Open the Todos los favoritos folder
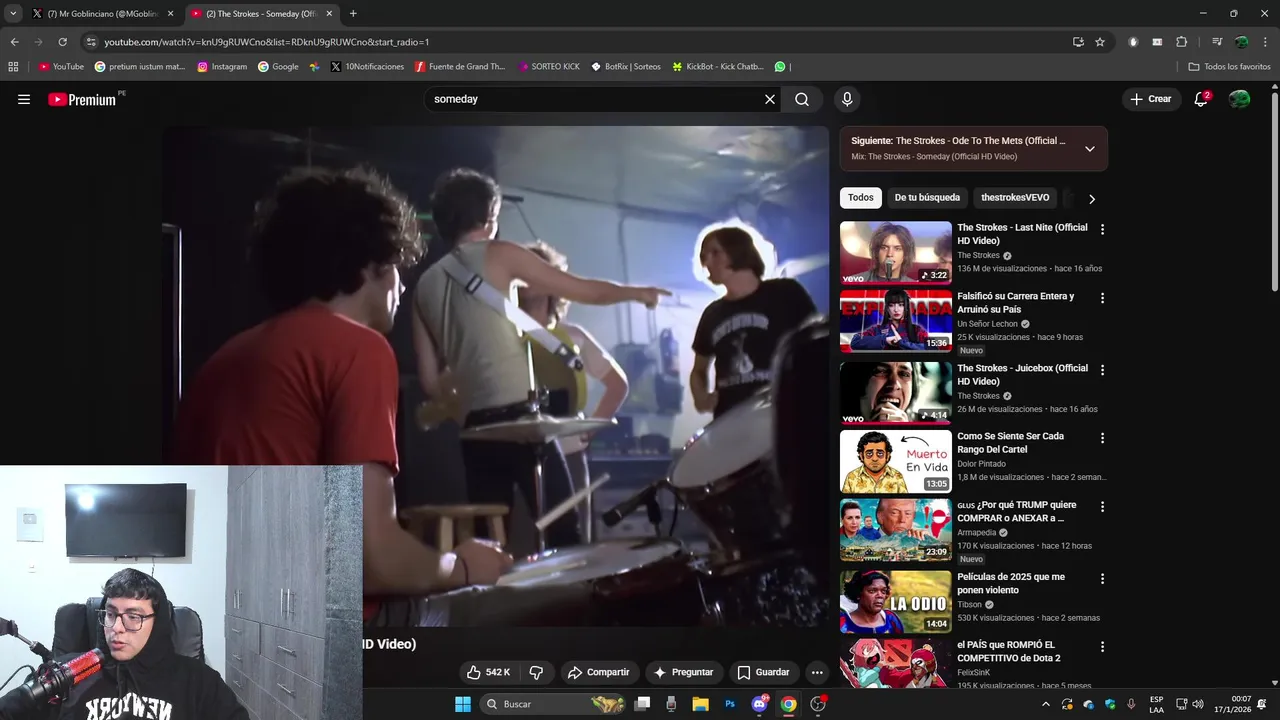This screenshot has width=1280, height=720. tap(1229, 67)
